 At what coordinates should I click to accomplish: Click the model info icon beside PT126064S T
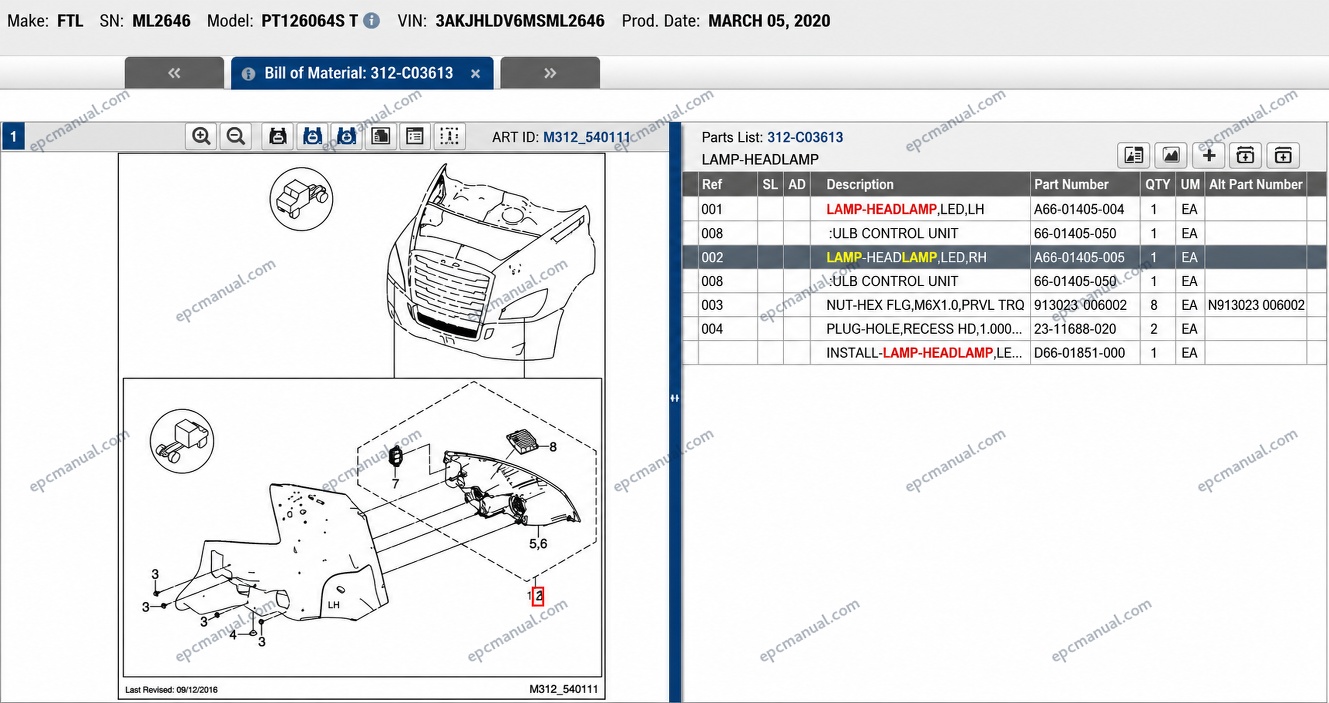tap(371, 21)
